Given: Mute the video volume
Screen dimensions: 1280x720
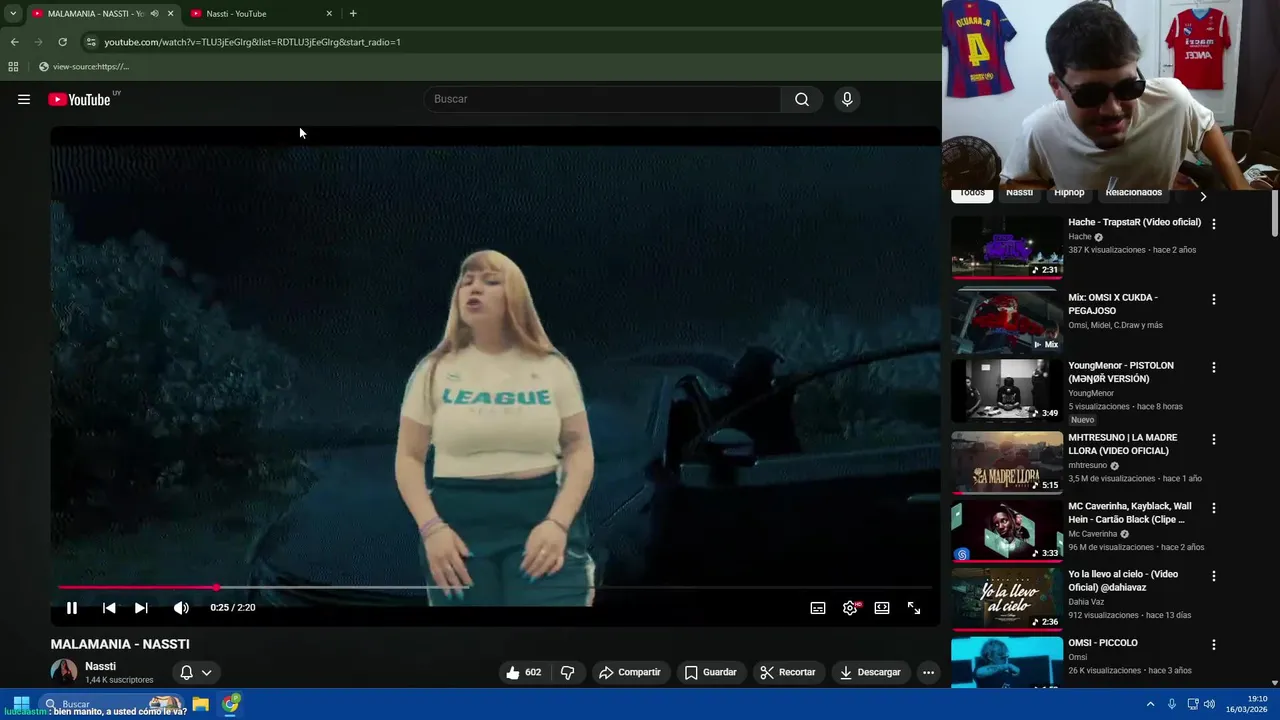Looking at the screenshot, I should pos(181,608).
